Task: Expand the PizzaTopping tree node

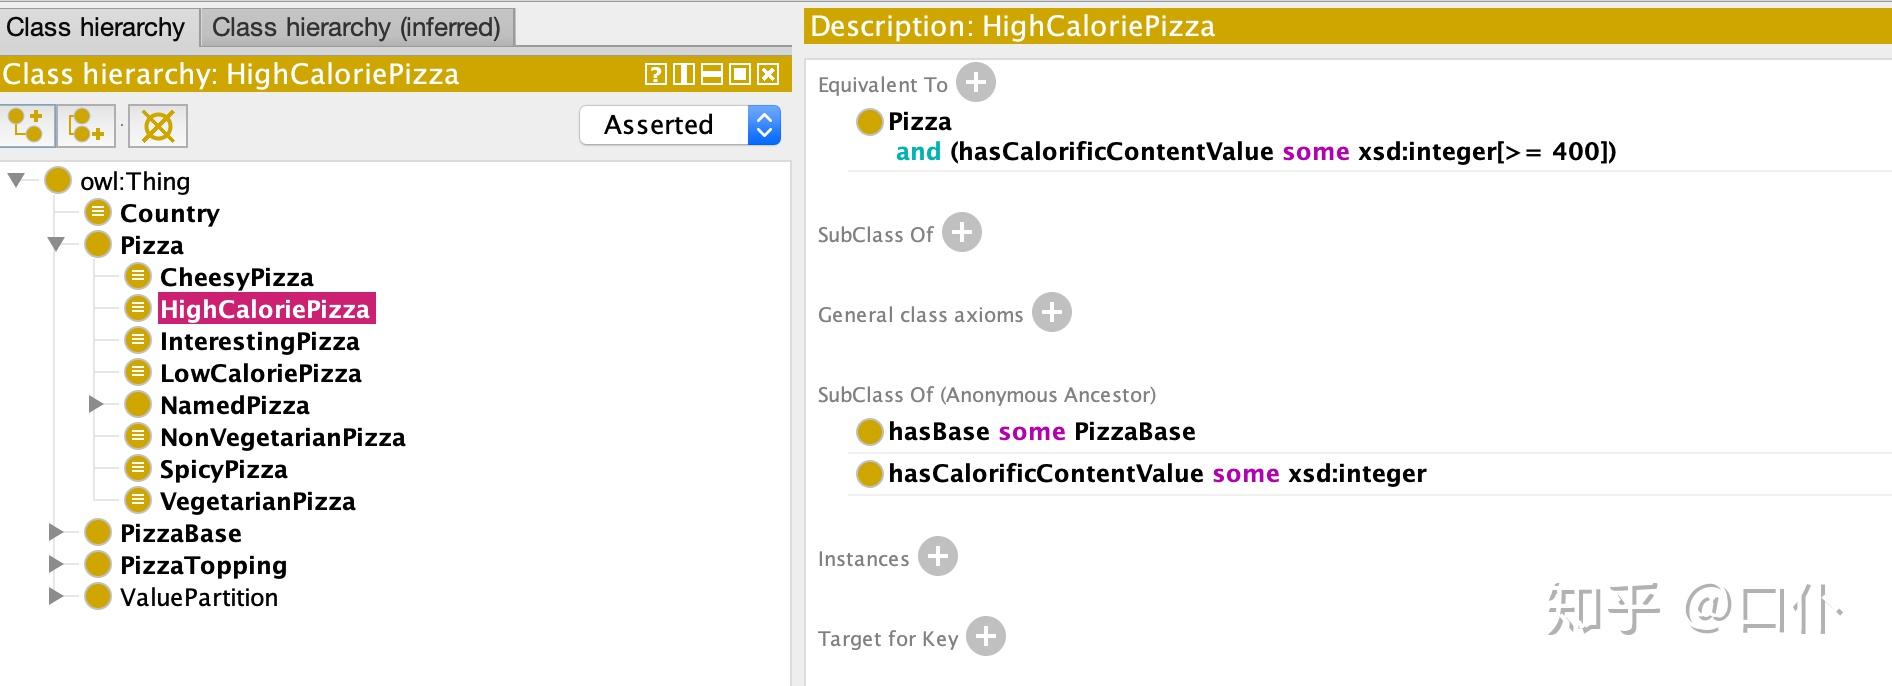Action: click(x=56, y=565)
